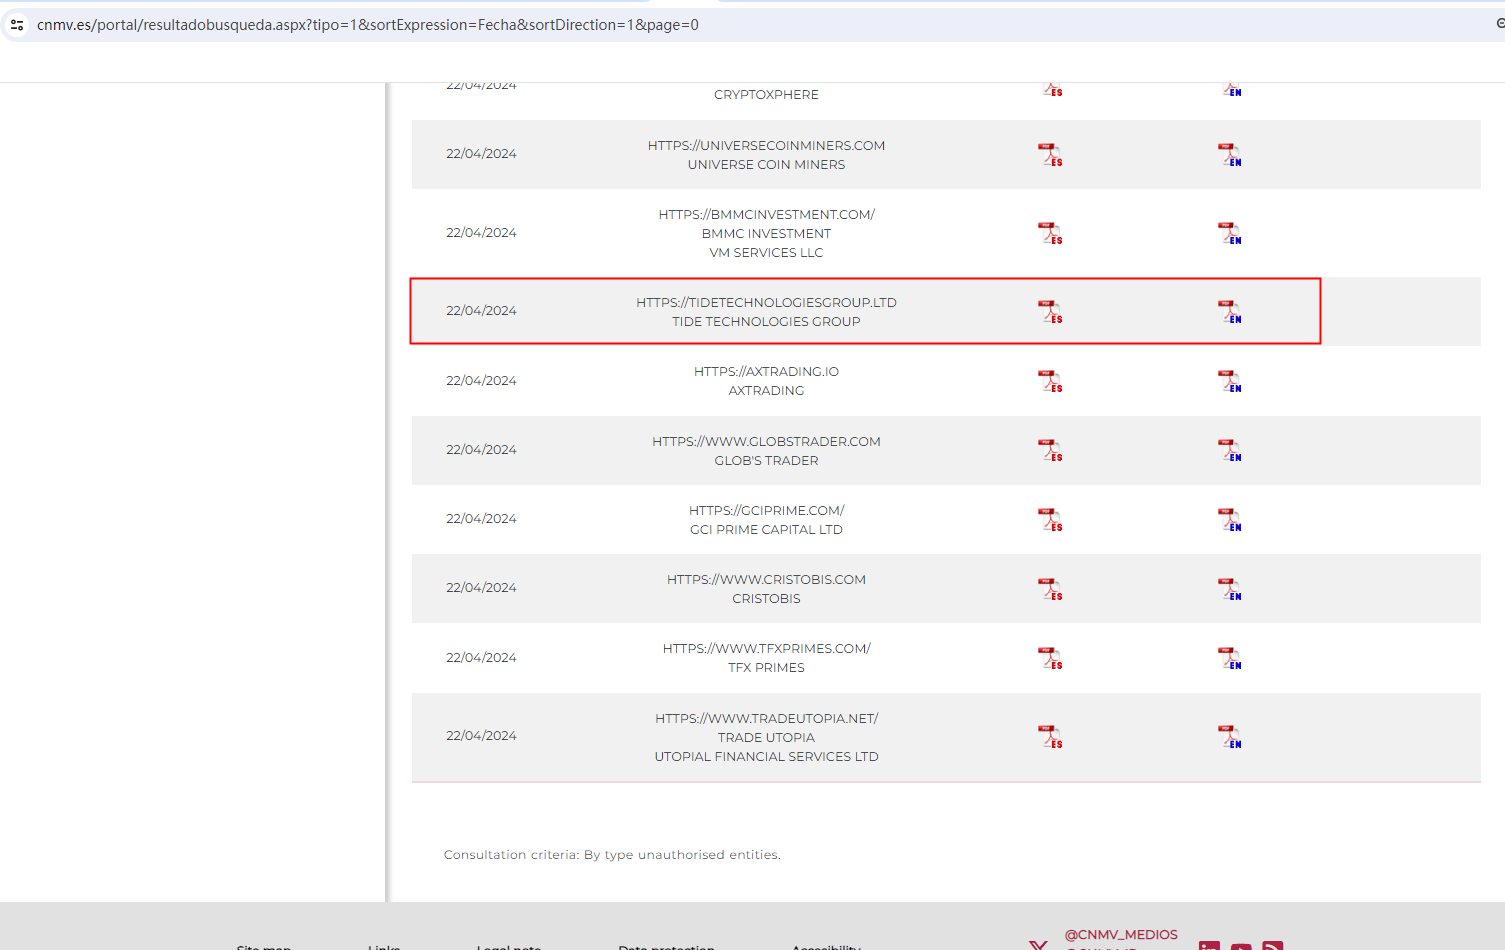The image size is (1505, 950).
Task: Click the browser address bar URL
Action: (368, 24)
